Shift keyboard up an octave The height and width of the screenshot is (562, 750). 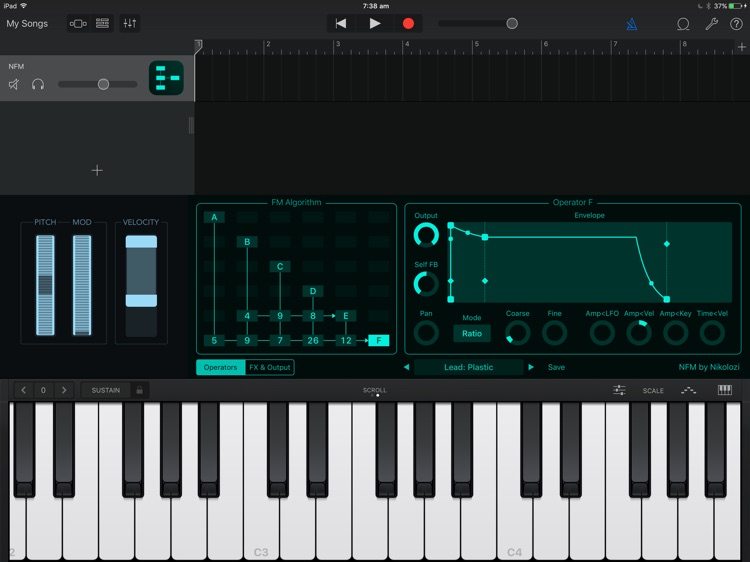click(x=64, y=390)
